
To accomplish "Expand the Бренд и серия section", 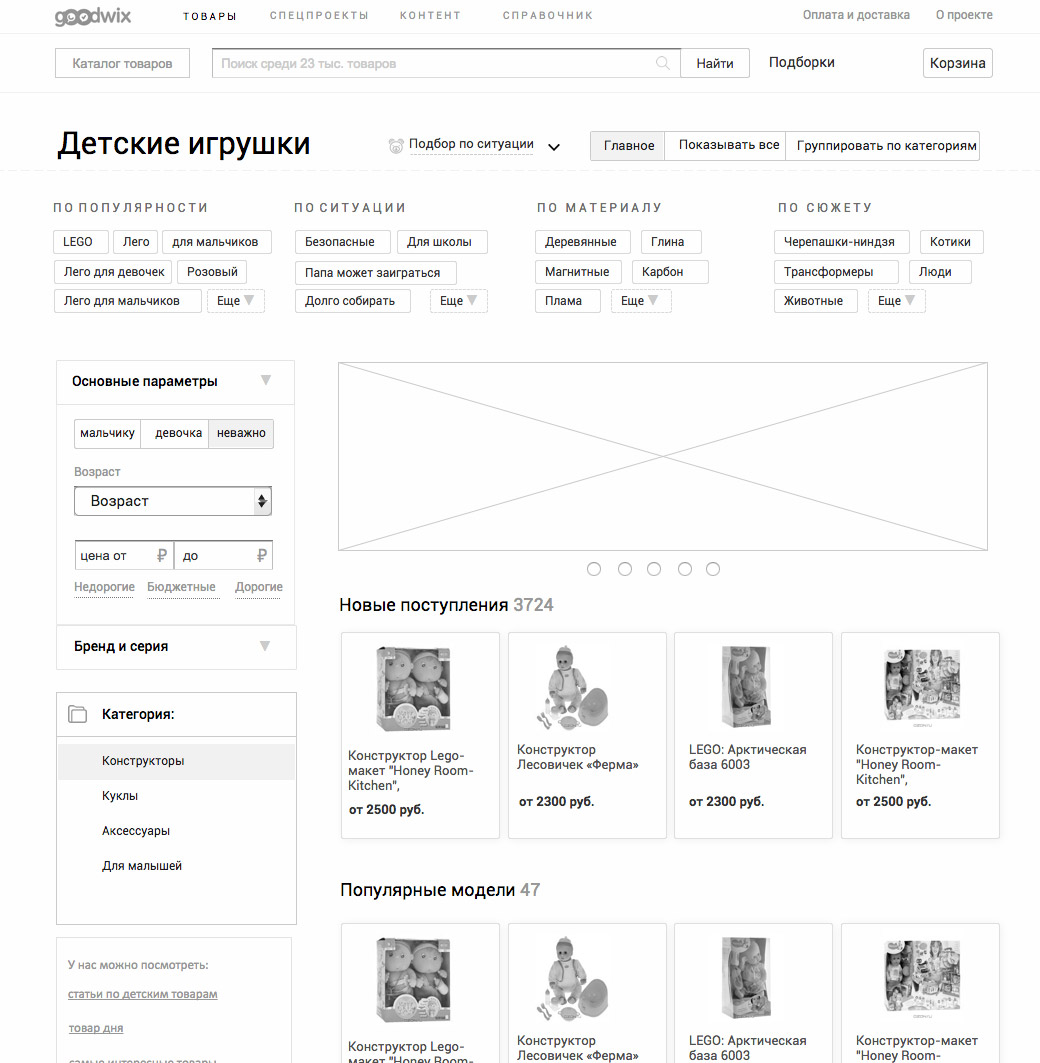I will pos(176,647).
